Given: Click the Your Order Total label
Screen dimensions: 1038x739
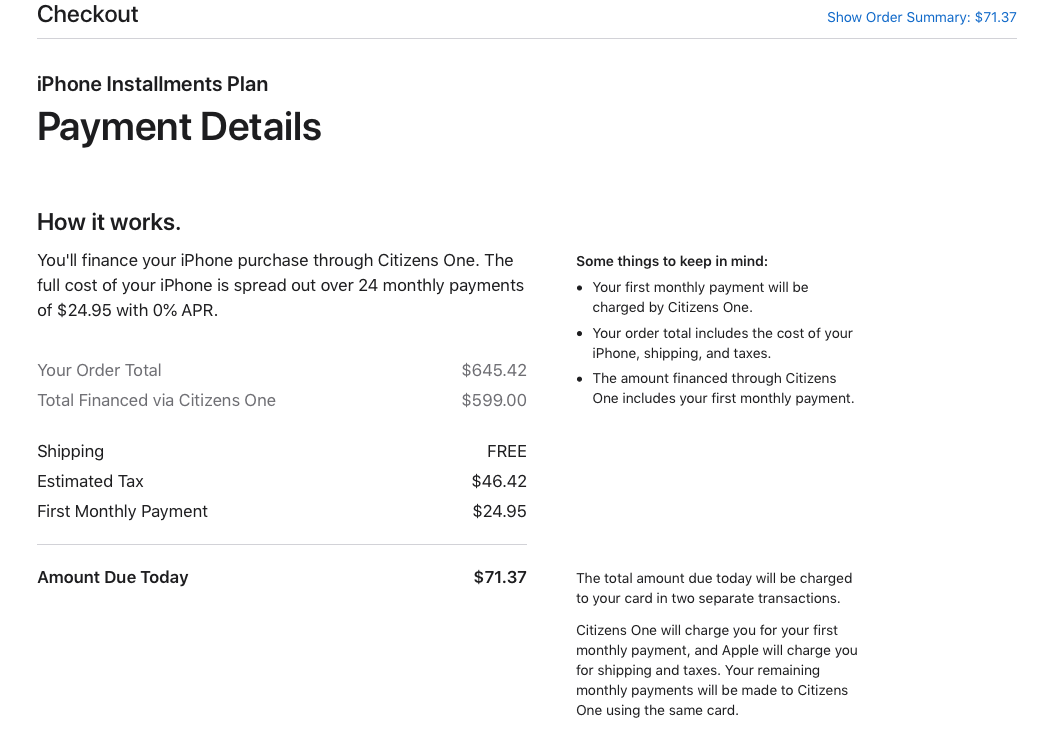Looking at the screenshot, I should [99, 370].
